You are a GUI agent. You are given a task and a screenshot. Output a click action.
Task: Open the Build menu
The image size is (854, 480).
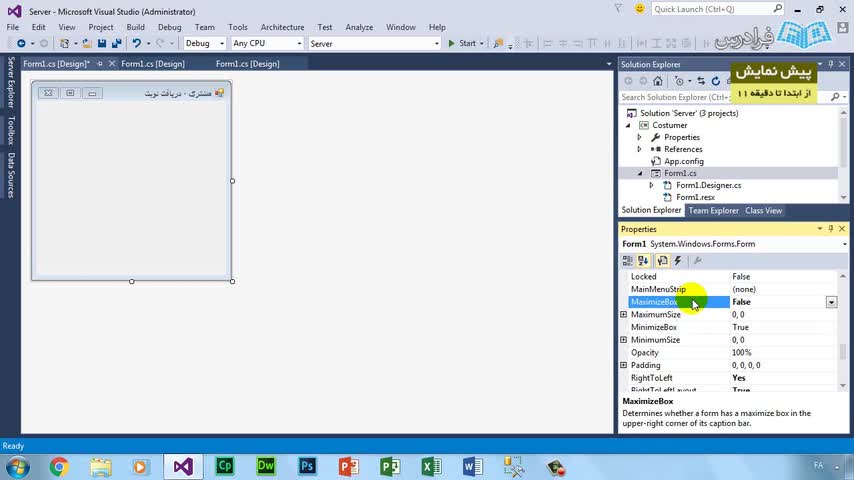[x=136, y=27]
